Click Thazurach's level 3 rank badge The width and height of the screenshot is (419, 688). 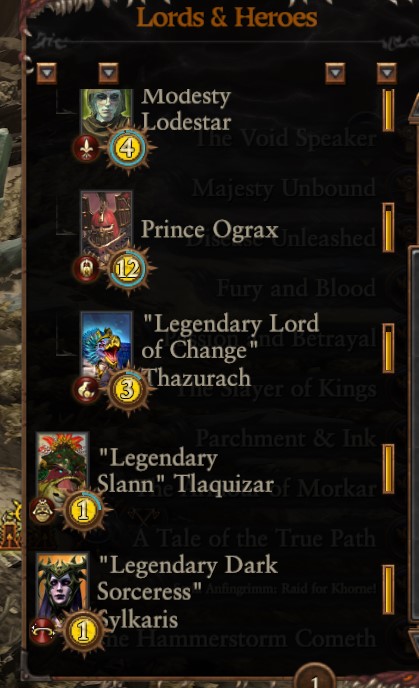127,390
